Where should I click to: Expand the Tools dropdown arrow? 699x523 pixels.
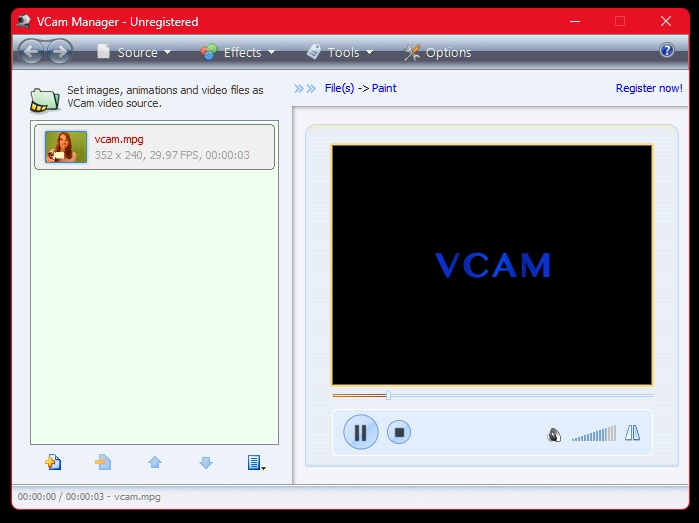click(369, 53)
